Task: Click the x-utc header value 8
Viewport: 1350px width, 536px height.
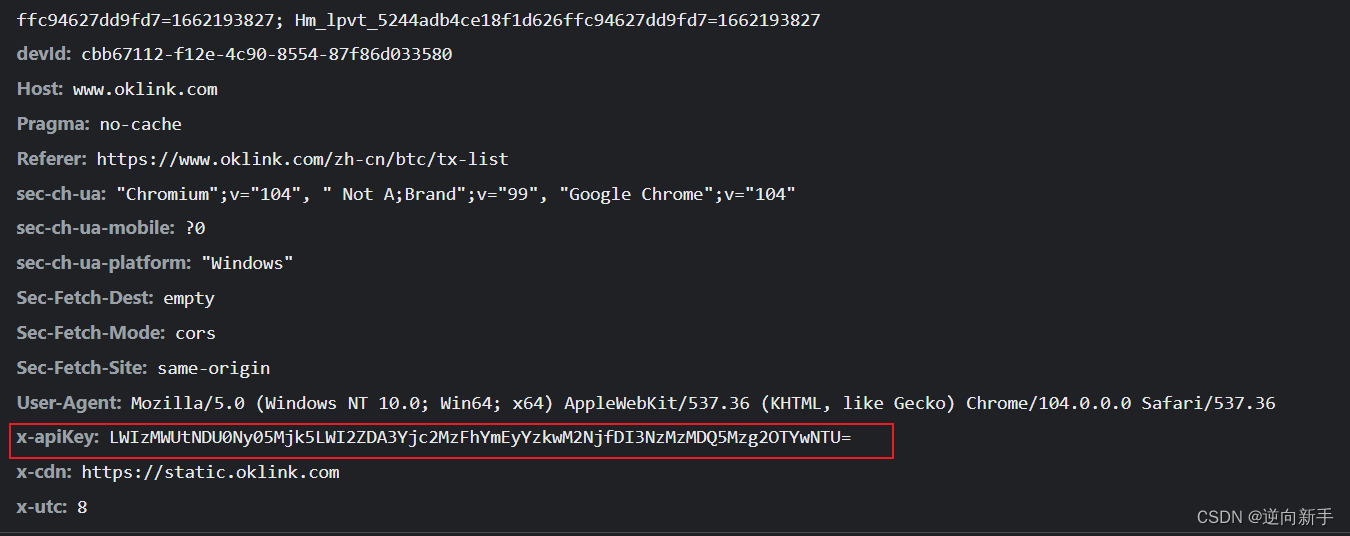Action: tap(82, 507)
